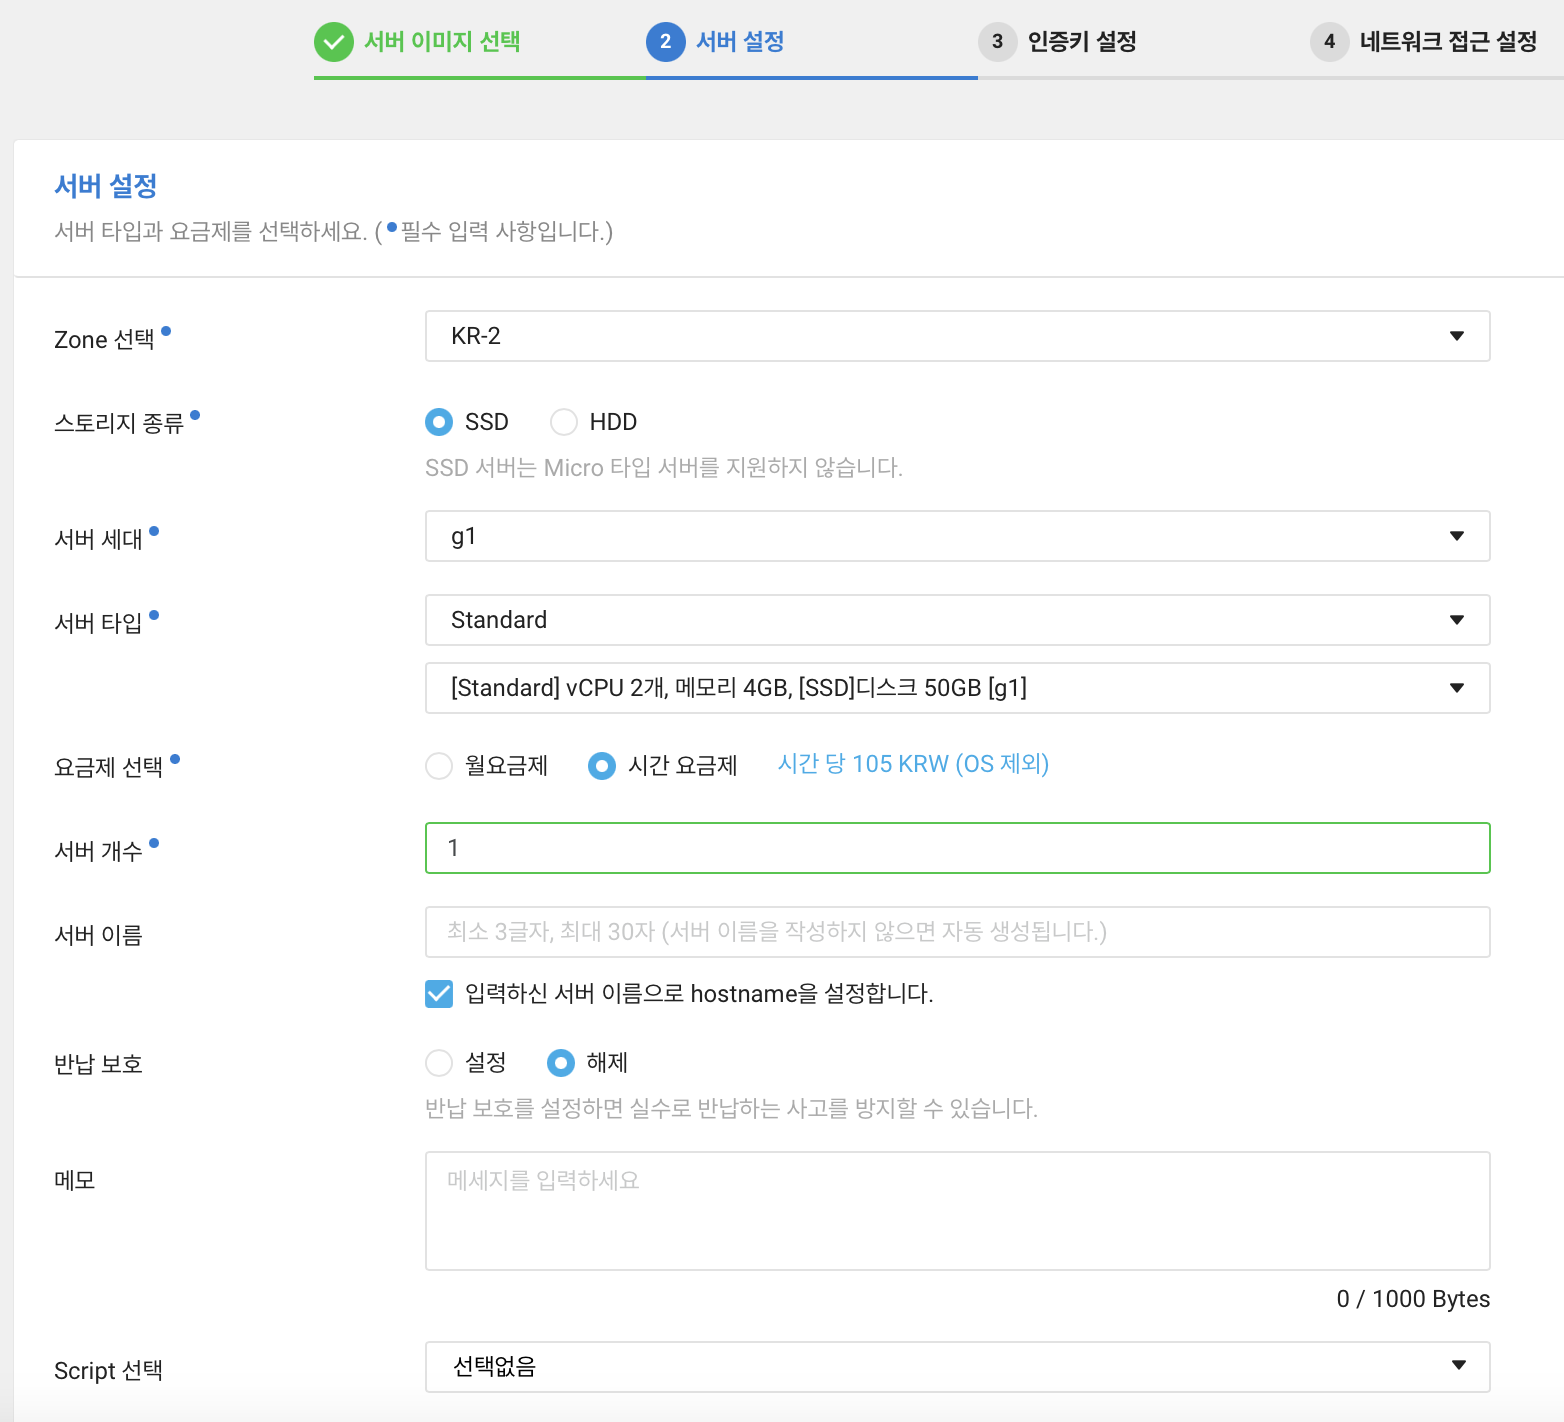Open the Script 선택 combo showing 선택없음
Viewport: 1564px width, 1422px height.
coord(956,1366)
